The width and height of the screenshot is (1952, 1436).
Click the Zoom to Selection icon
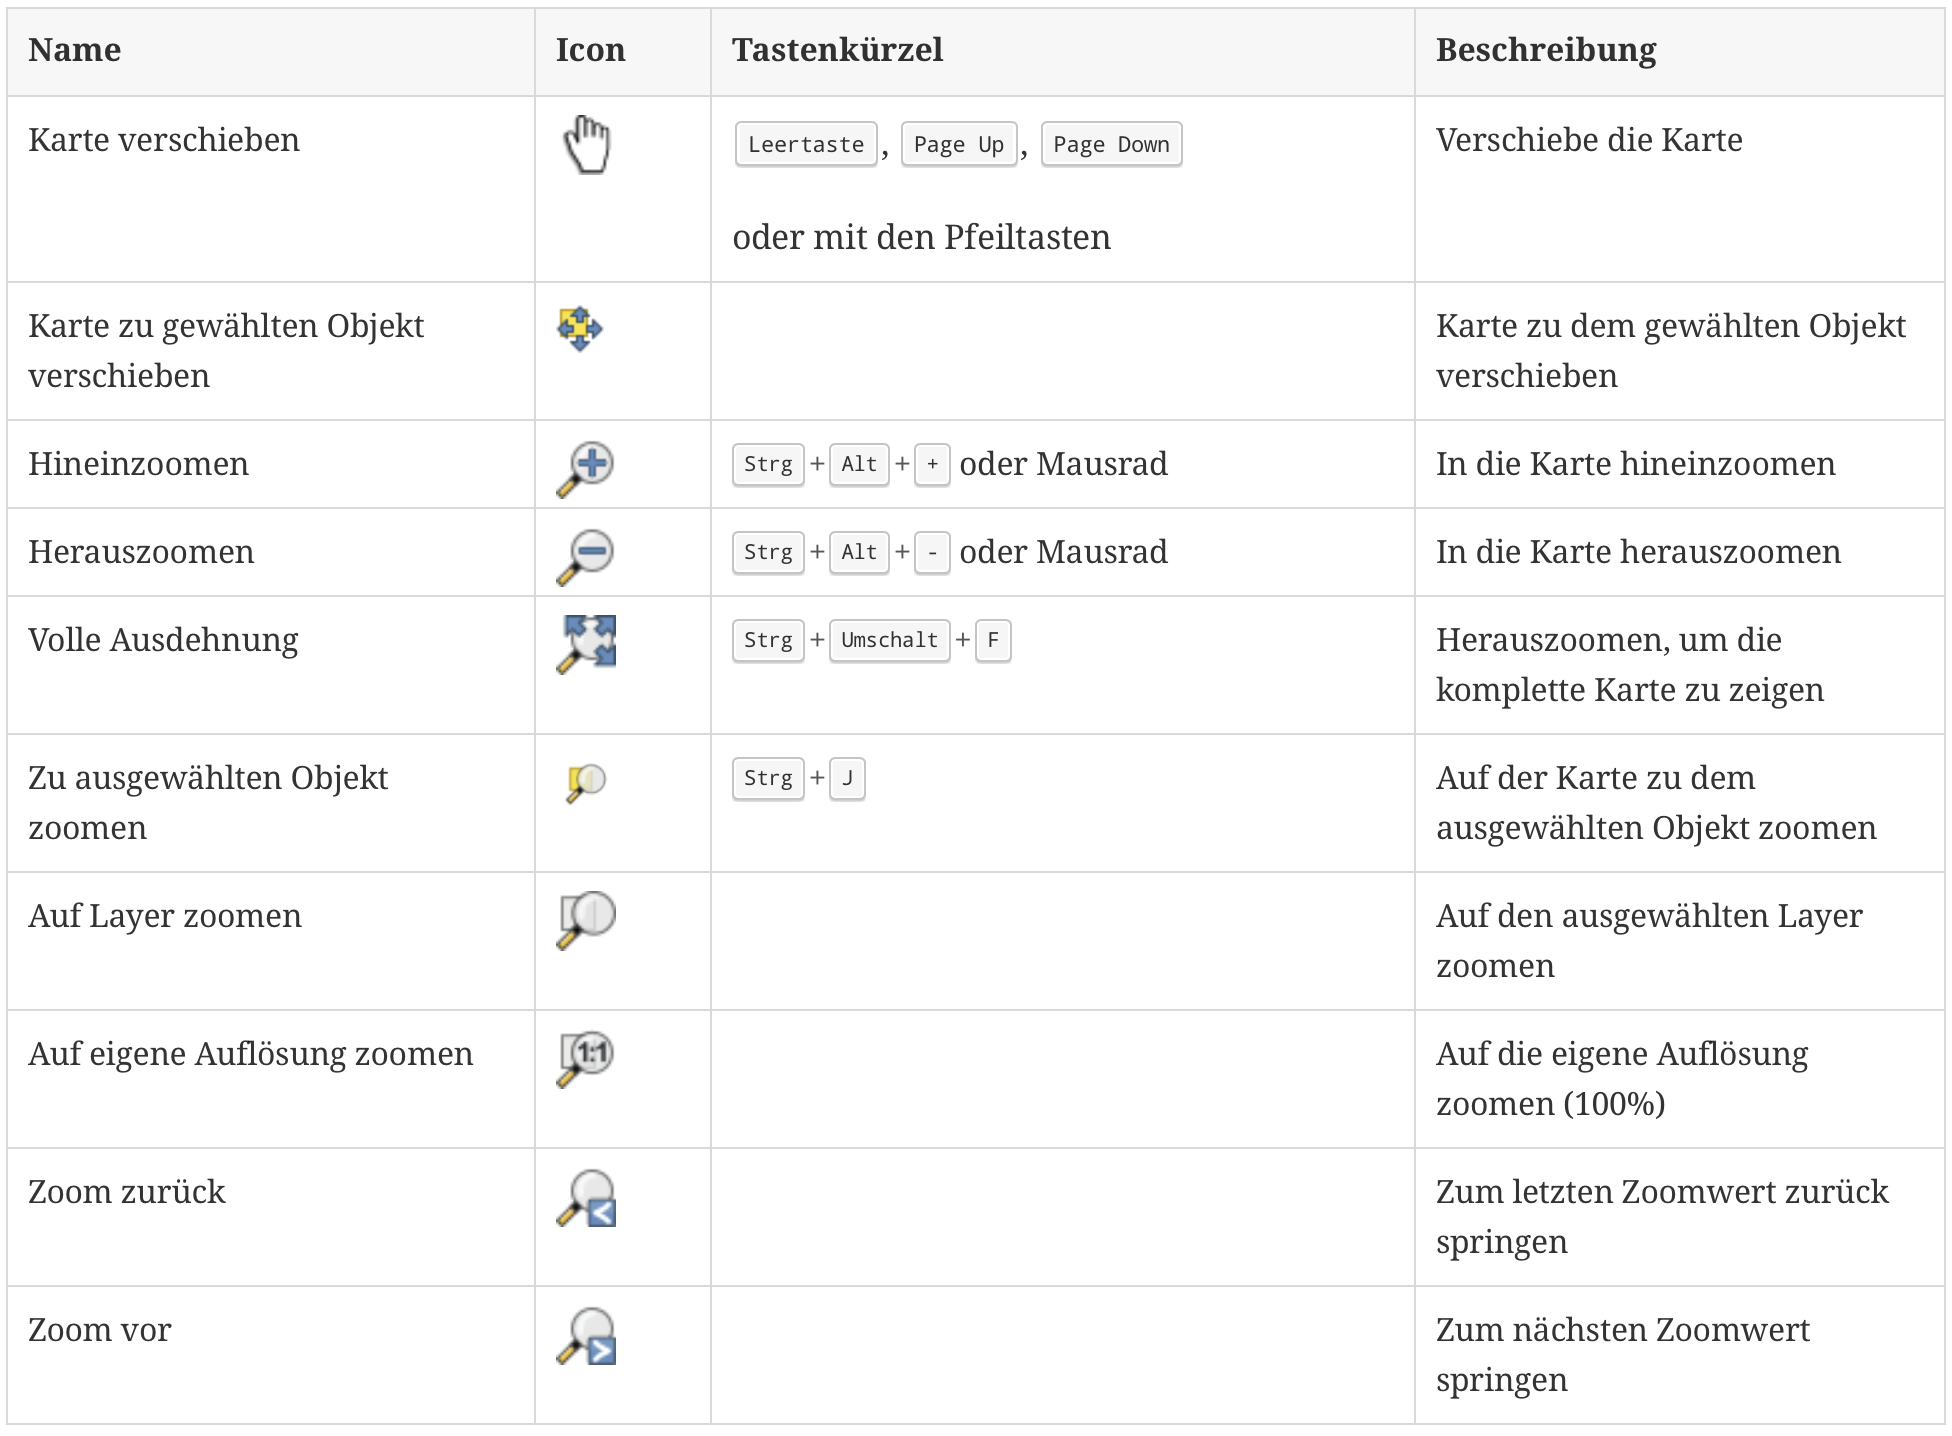coord(585,782)
